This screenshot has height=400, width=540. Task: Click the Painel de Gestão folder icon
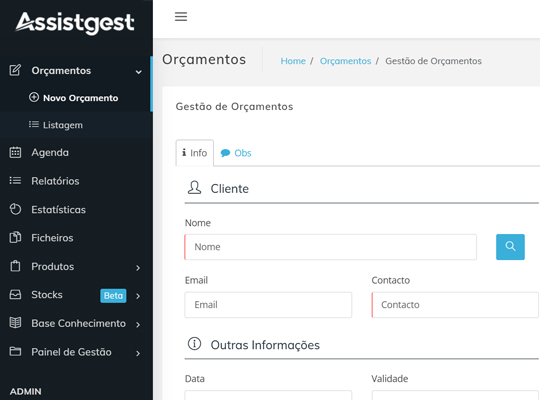point(15,351)
